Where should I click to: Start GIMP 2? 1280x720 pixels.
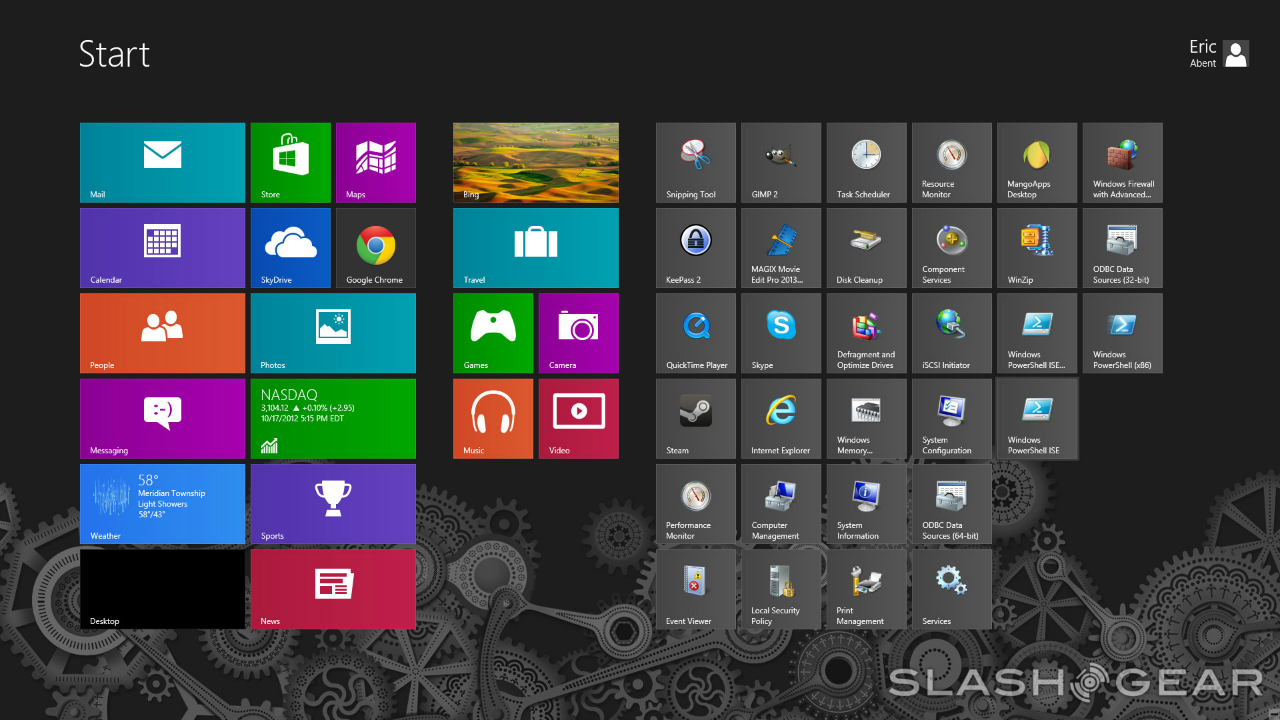[781, 163]
